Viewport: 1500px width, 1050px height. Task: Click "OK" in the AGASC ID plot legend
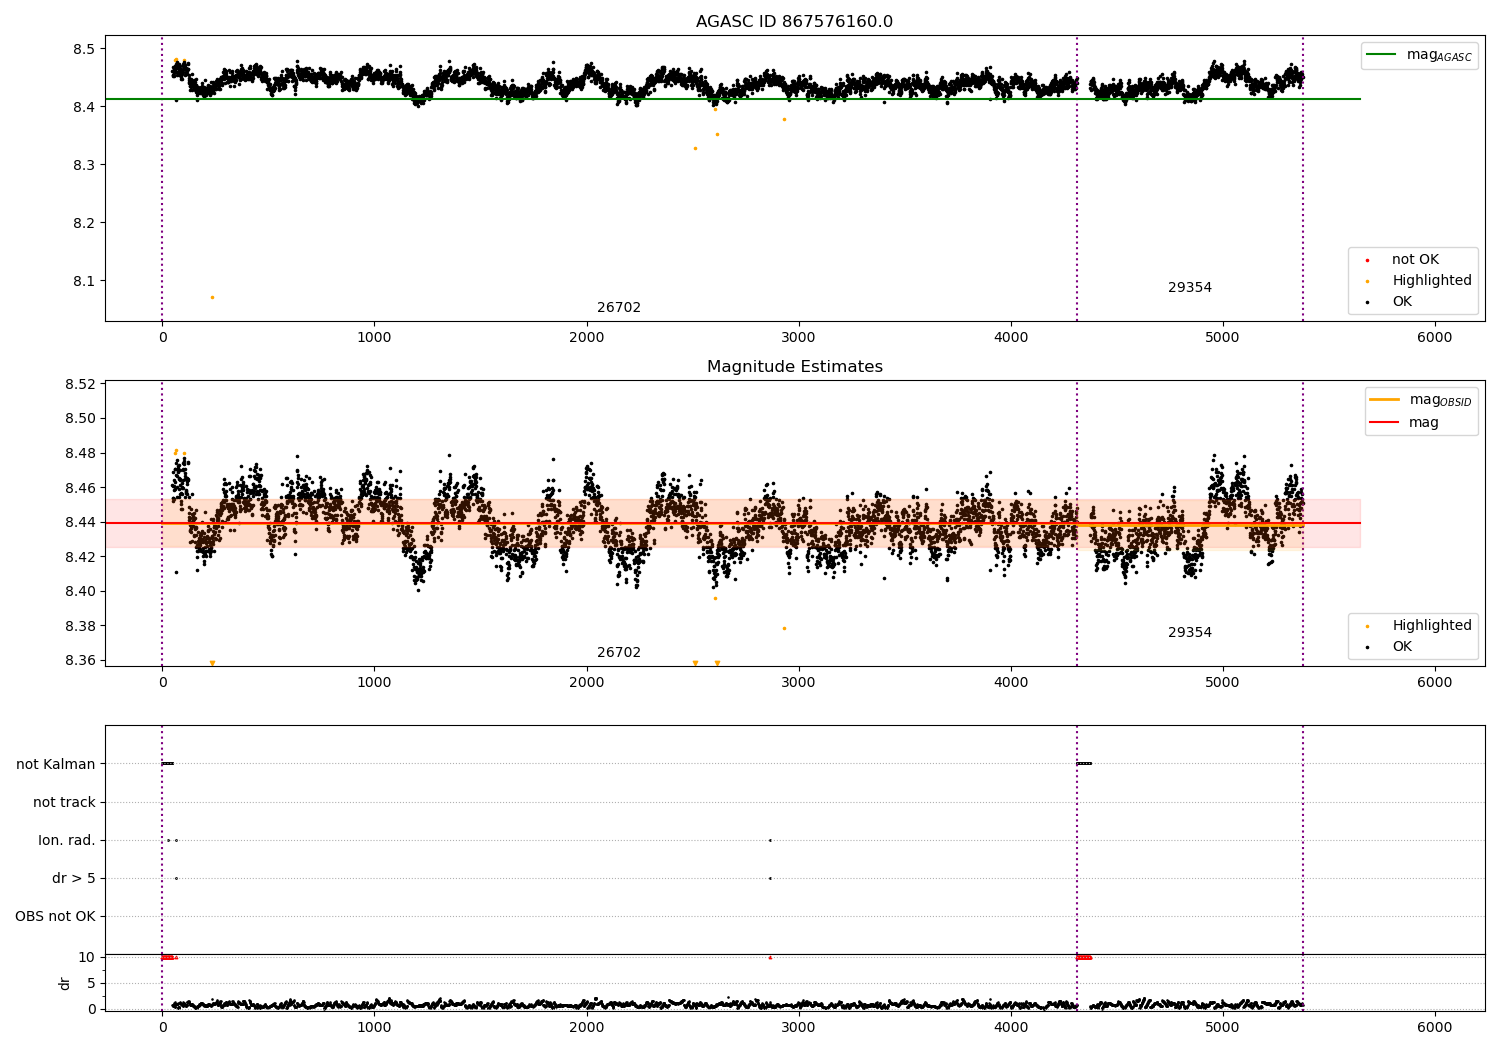(1390, 302)
